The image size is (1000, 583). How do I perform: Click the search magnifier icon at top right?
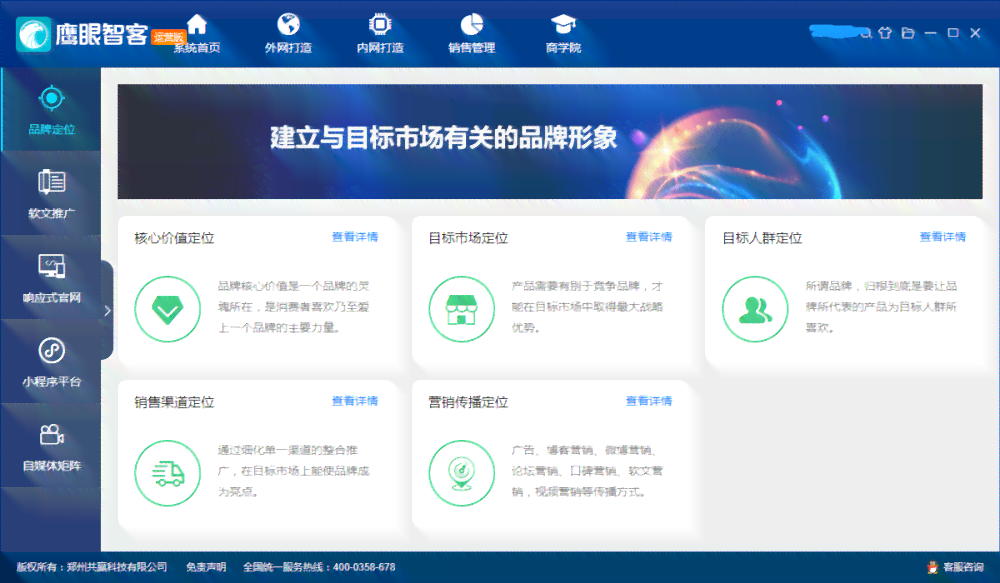[x=865, y=33]
